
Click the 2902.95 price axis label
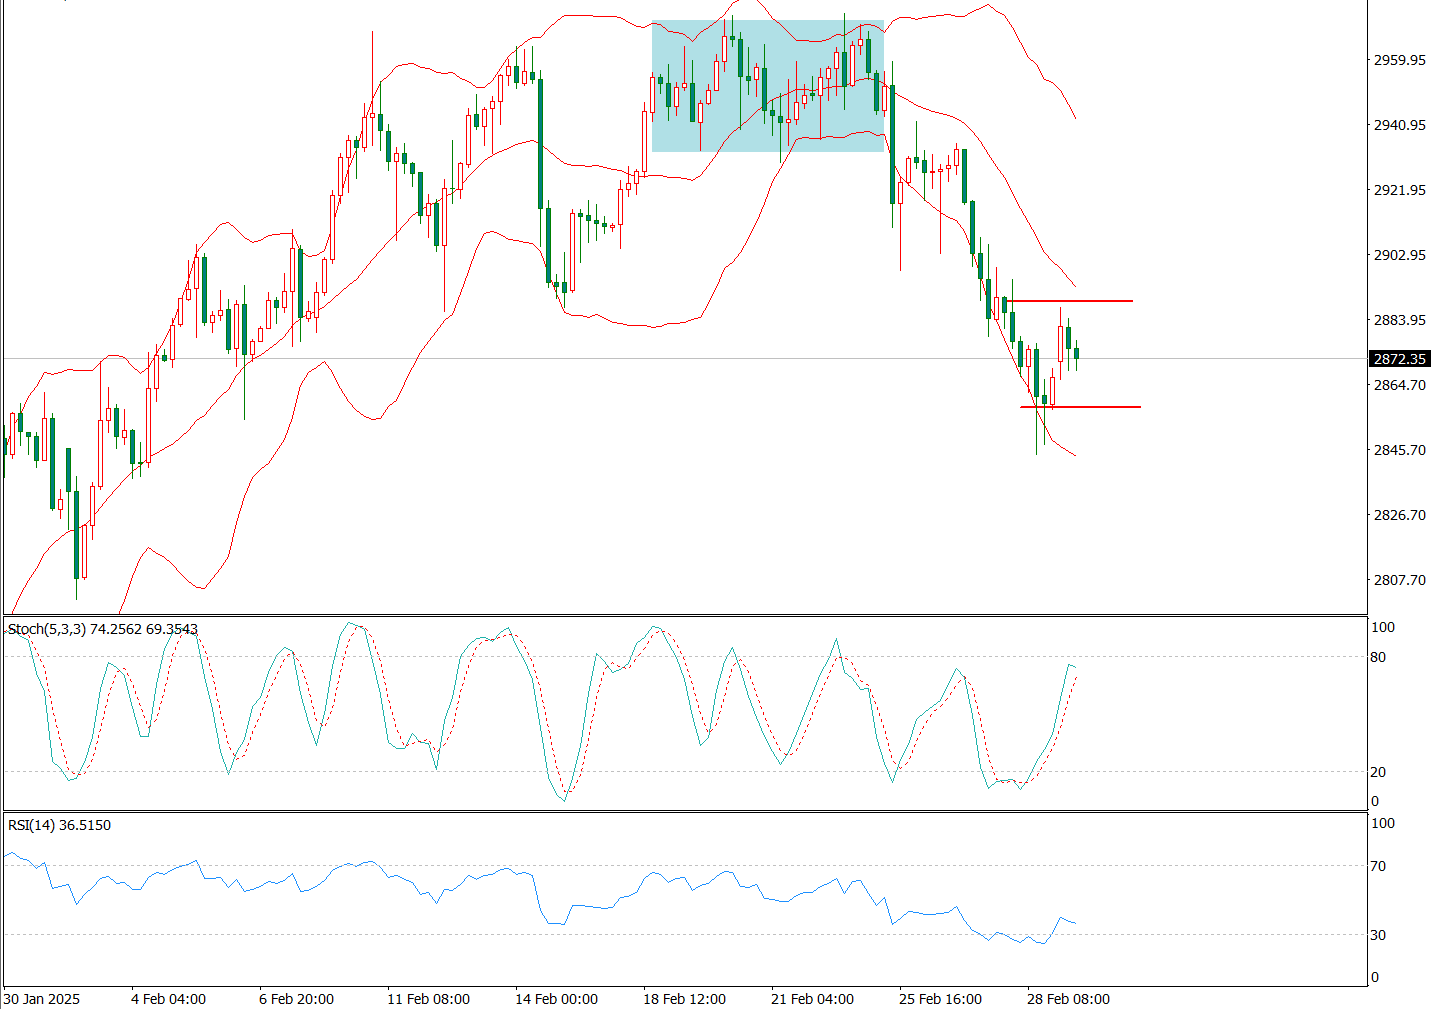tap(1399, 255)
